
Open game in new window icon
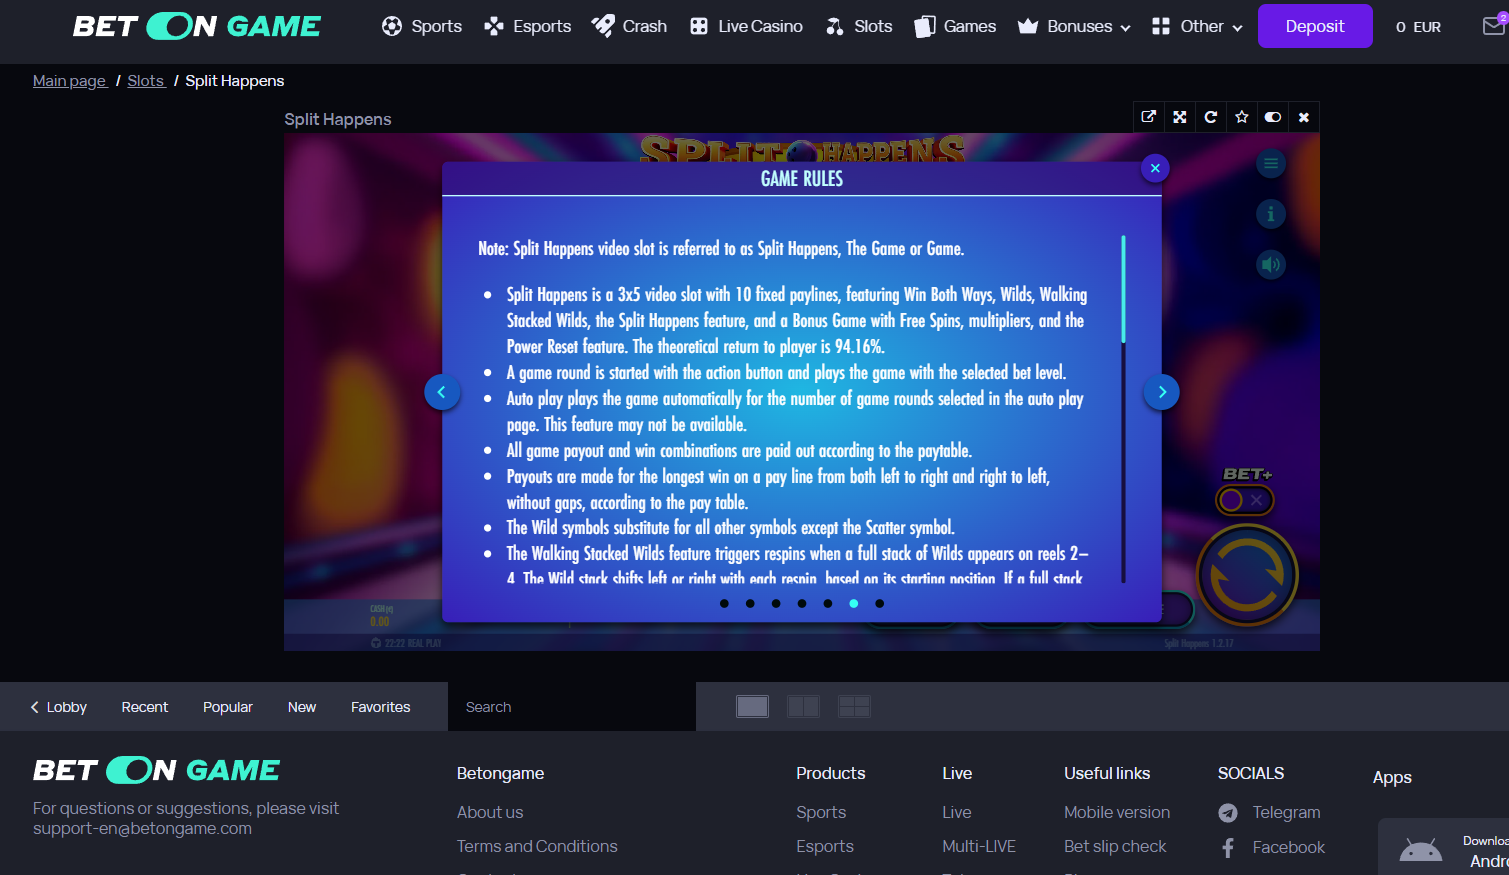point(1149,117)
